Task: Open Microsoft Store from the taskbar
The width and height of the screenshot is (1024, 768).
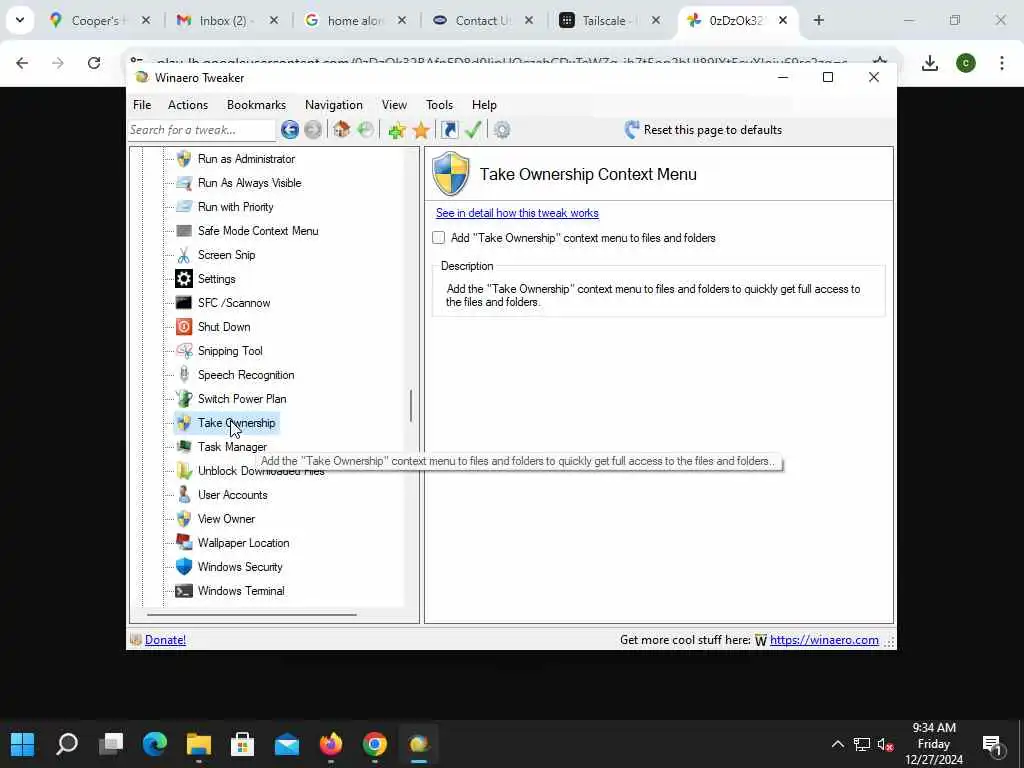Action: 242,744
